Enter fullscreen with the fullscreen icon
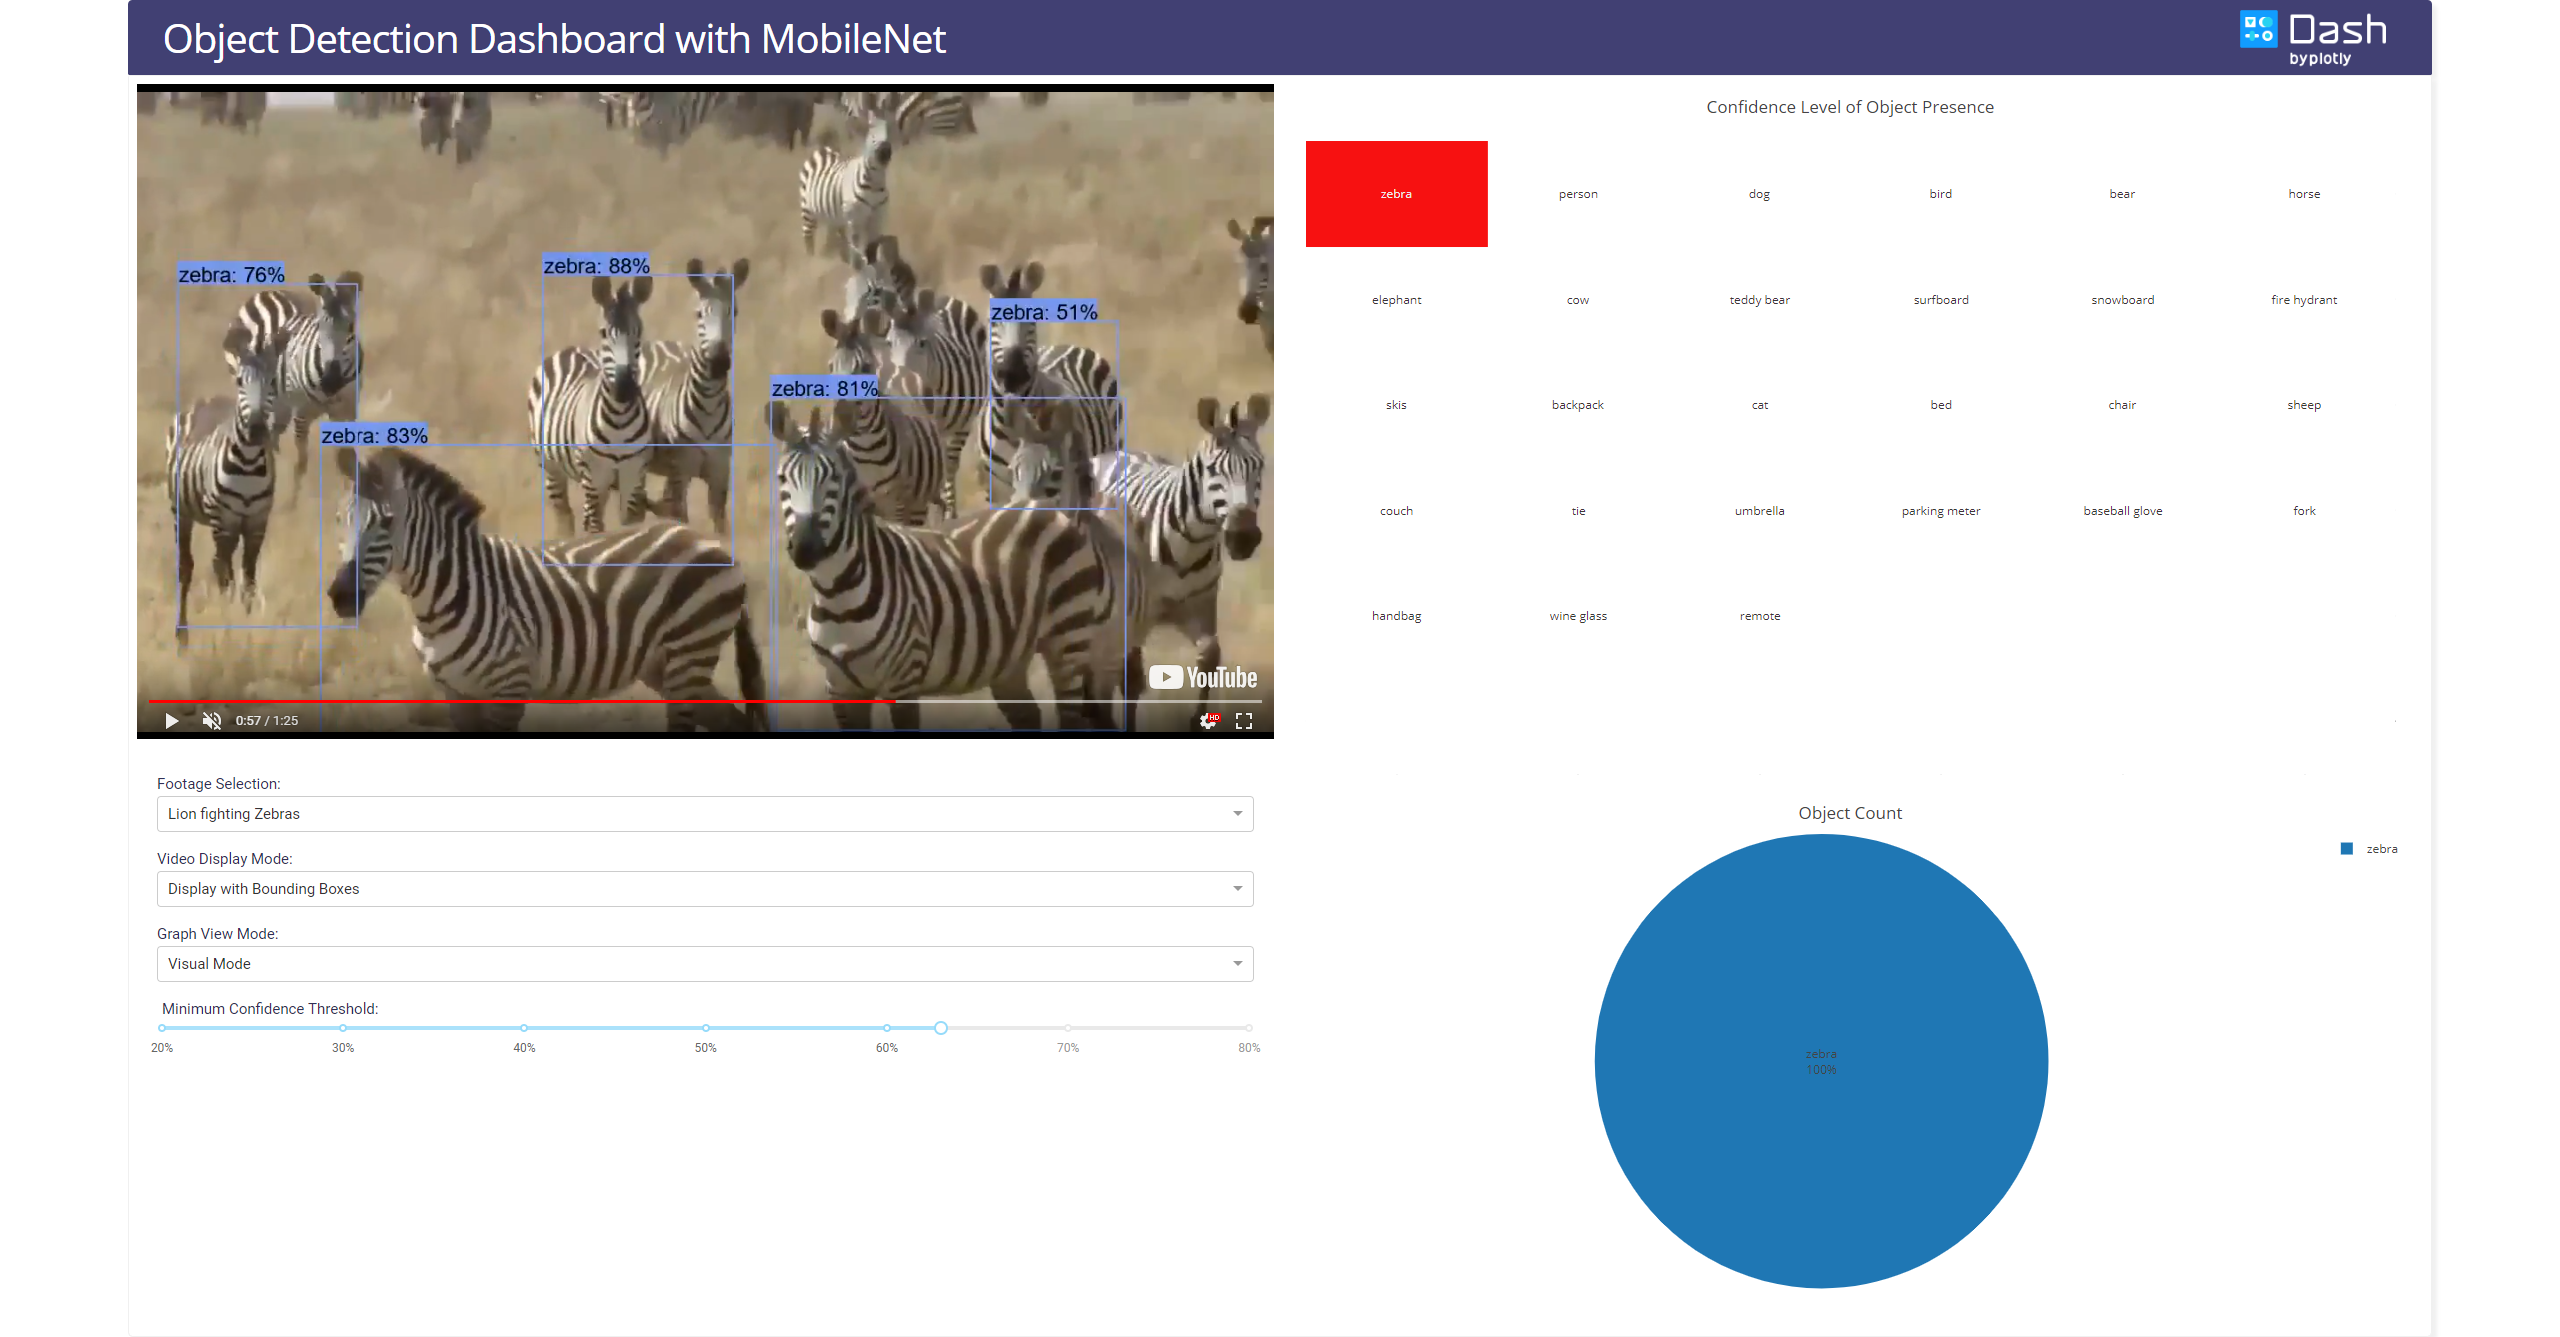 pyautogui.click(x=1244, y=720)
